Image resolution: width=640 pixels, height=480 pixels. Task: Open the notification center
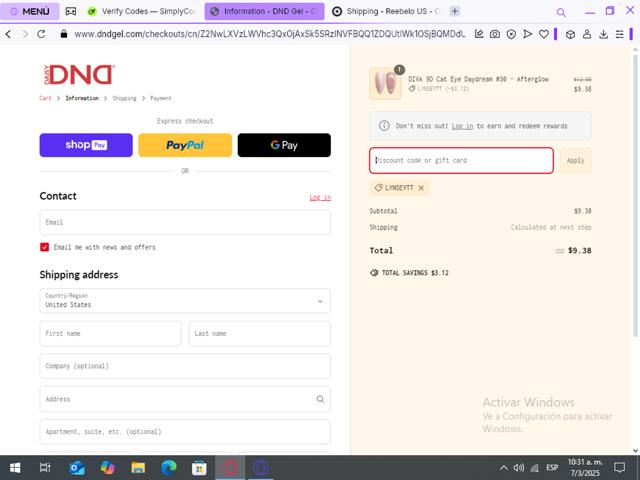tap(620, 468)
